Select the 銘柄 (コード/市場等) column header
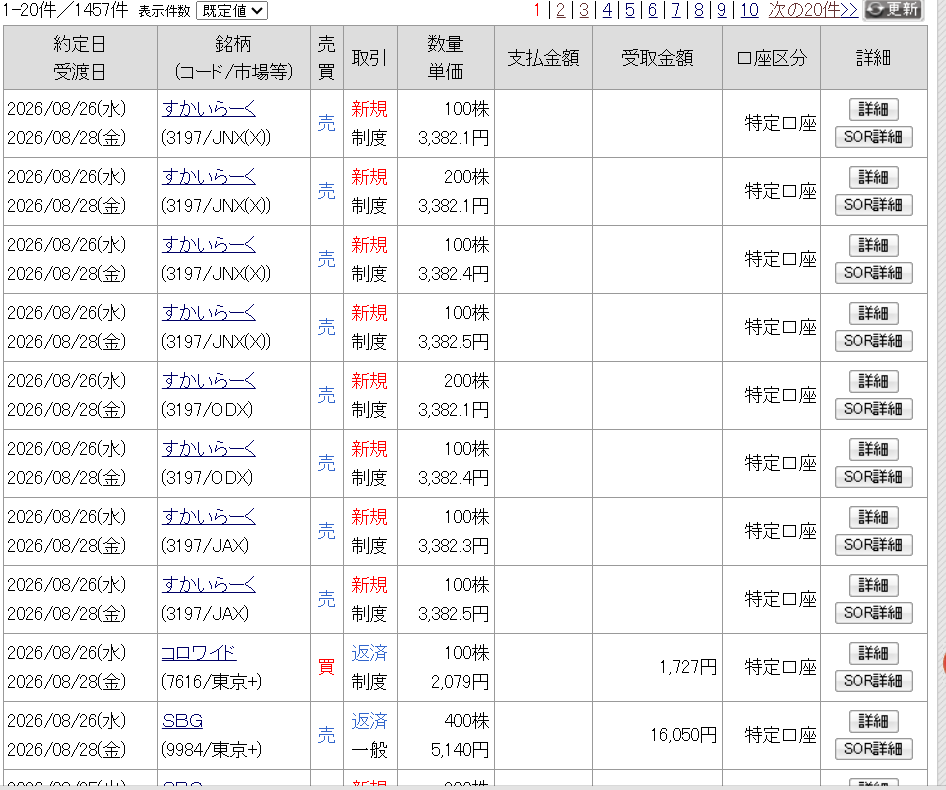The image size is (946, 790). click(x=234, y=58)
